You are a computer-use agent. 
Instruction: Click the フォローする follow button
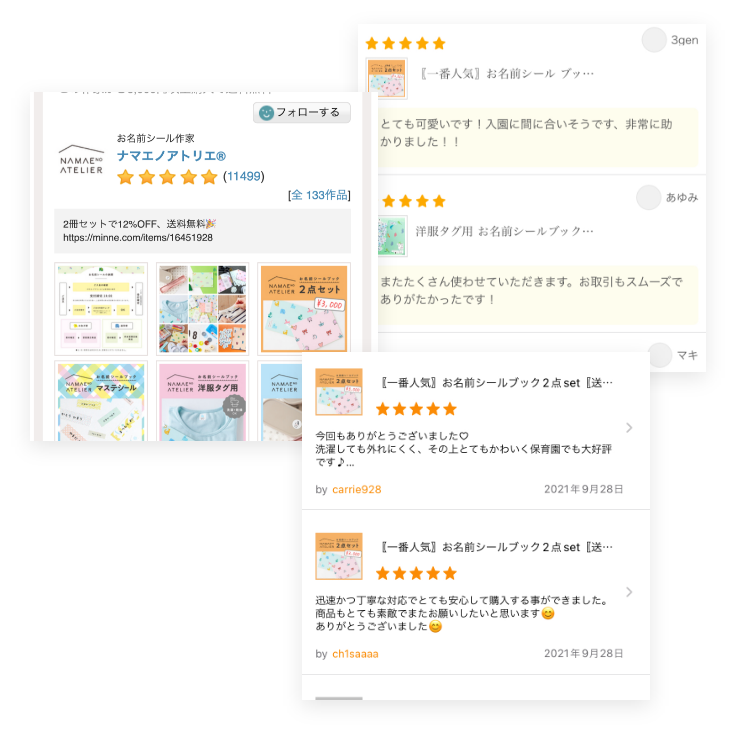(302, 113)
